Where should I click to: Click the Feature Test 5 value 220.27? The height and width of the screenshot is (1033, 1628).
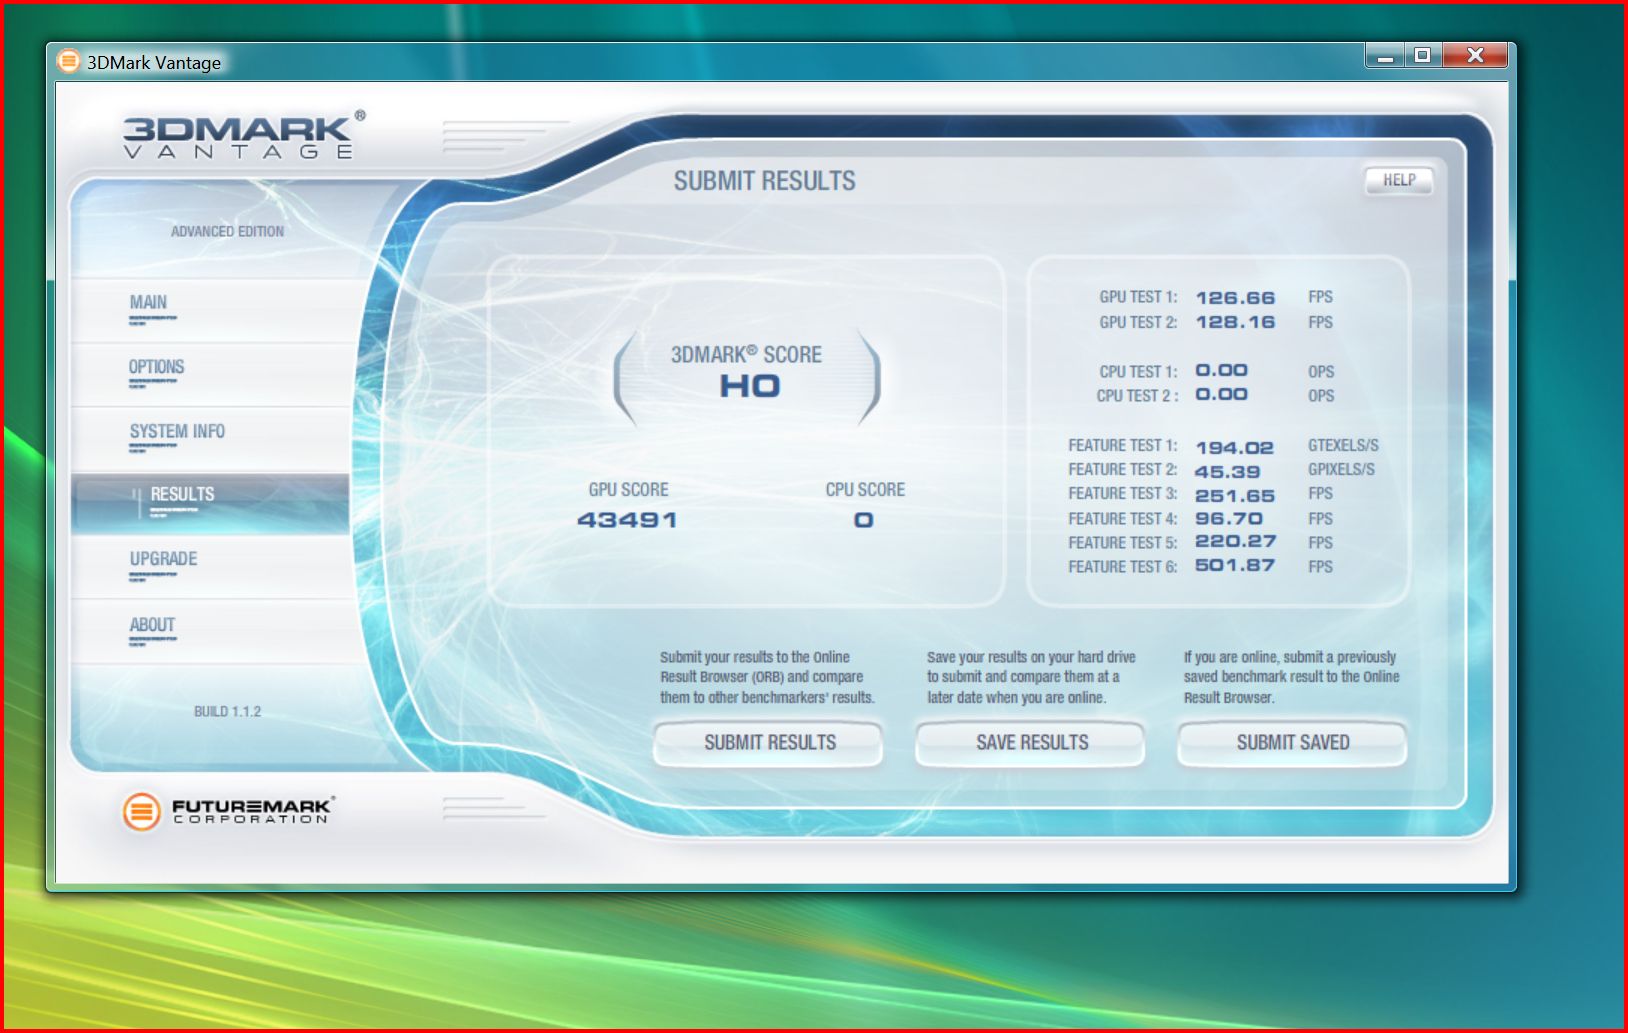1235,541
